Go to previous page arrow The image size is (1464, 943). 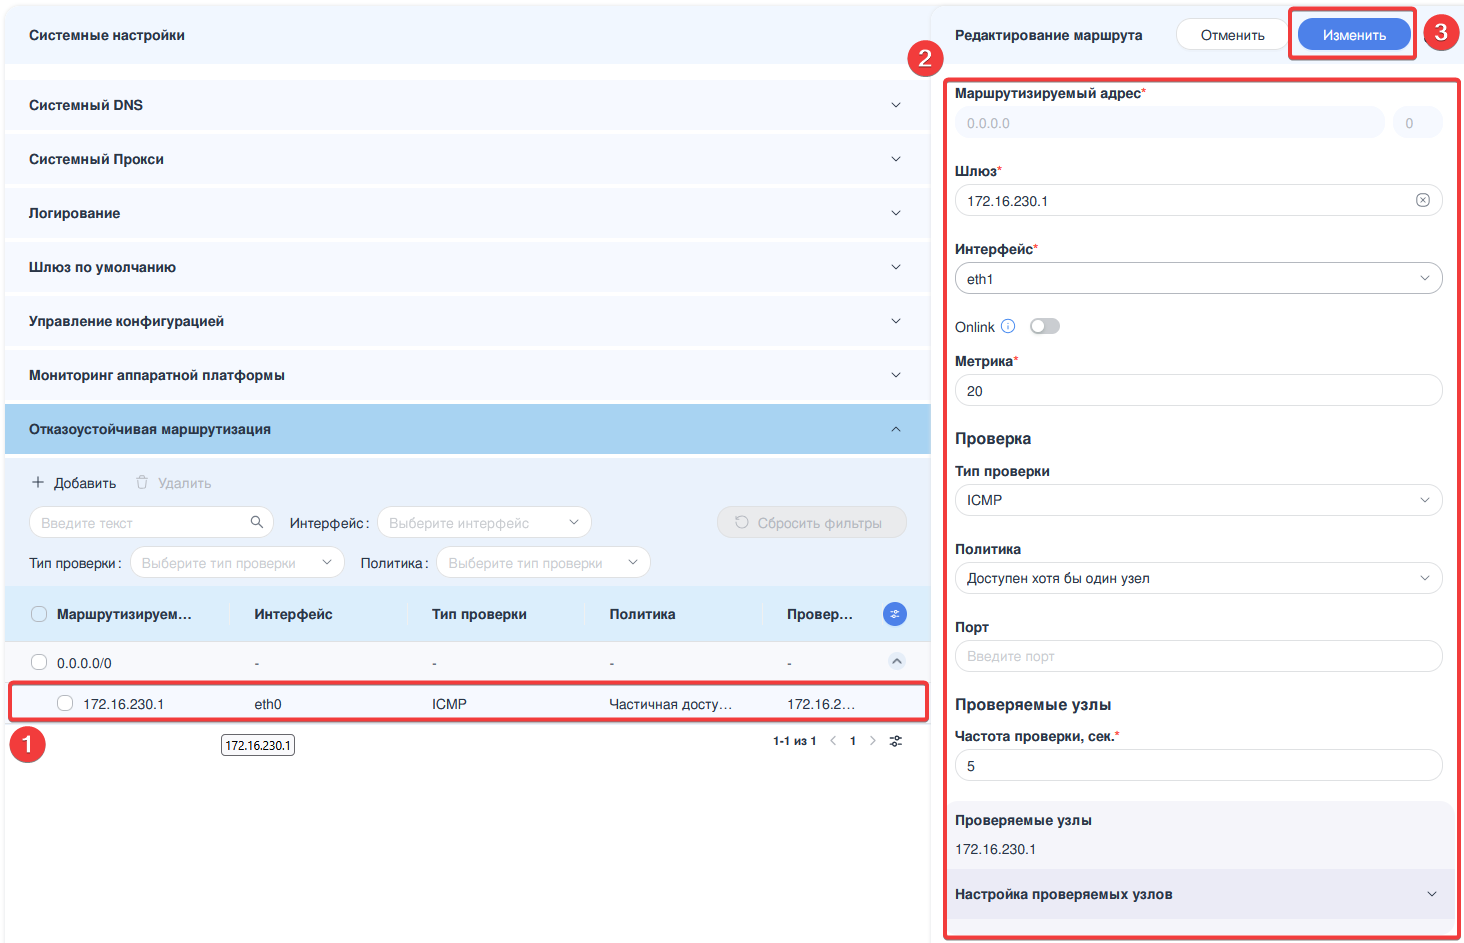pos(833,741)
